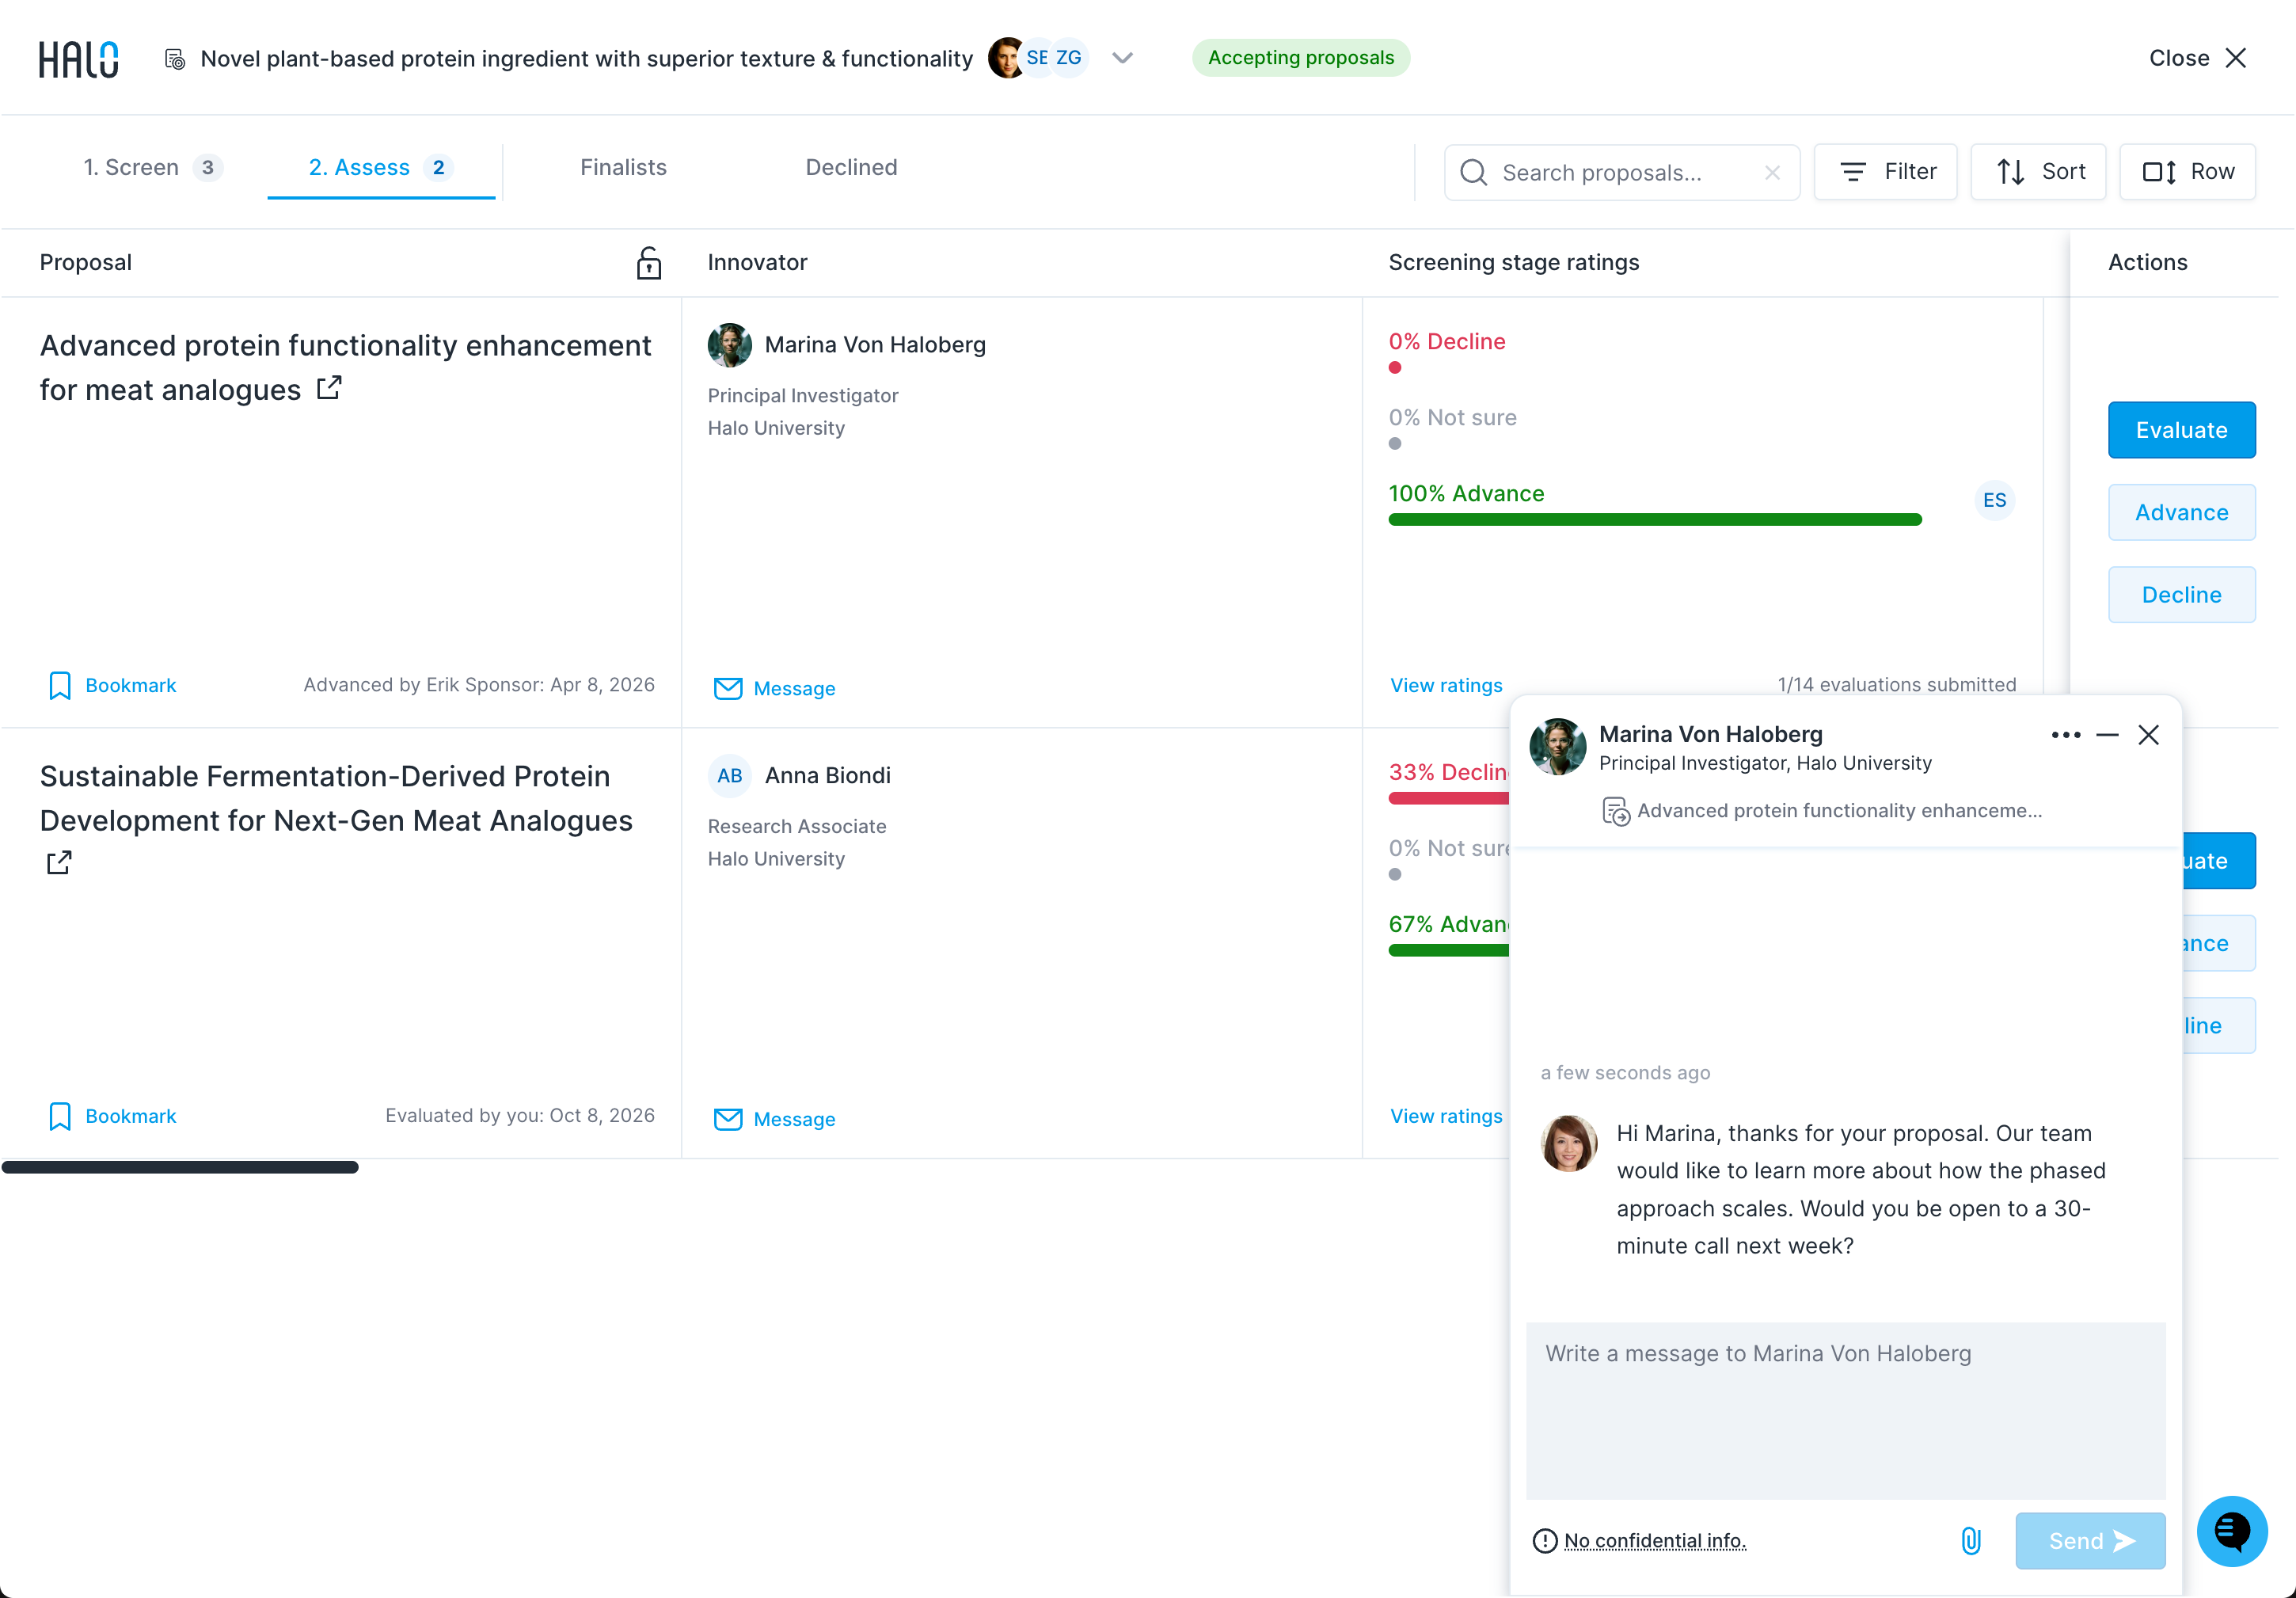Open Sustainable Fermentation-Derived Protein proposal external link
Image resolution: width=2296 pixels, height=1598 pixels.
tap(59, 862)
